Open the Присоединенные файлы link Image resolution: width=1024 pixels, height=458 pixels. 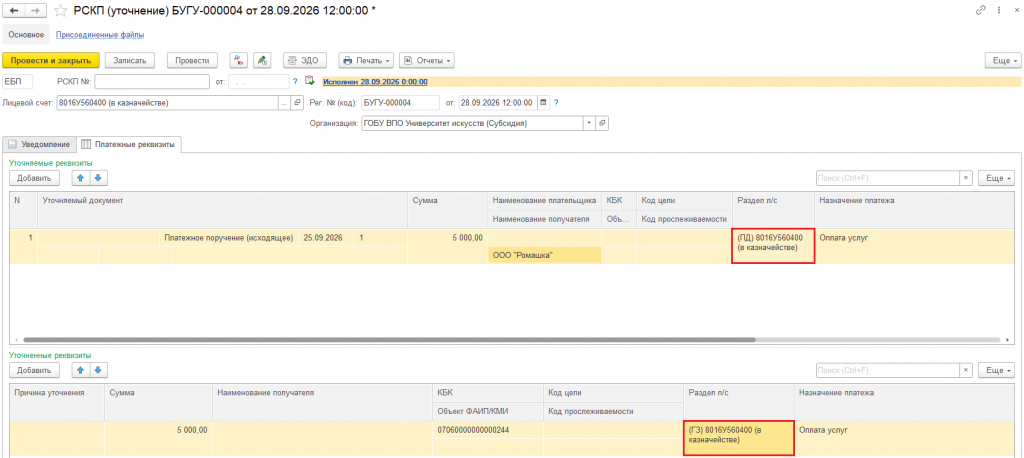[x=100, y=35]
